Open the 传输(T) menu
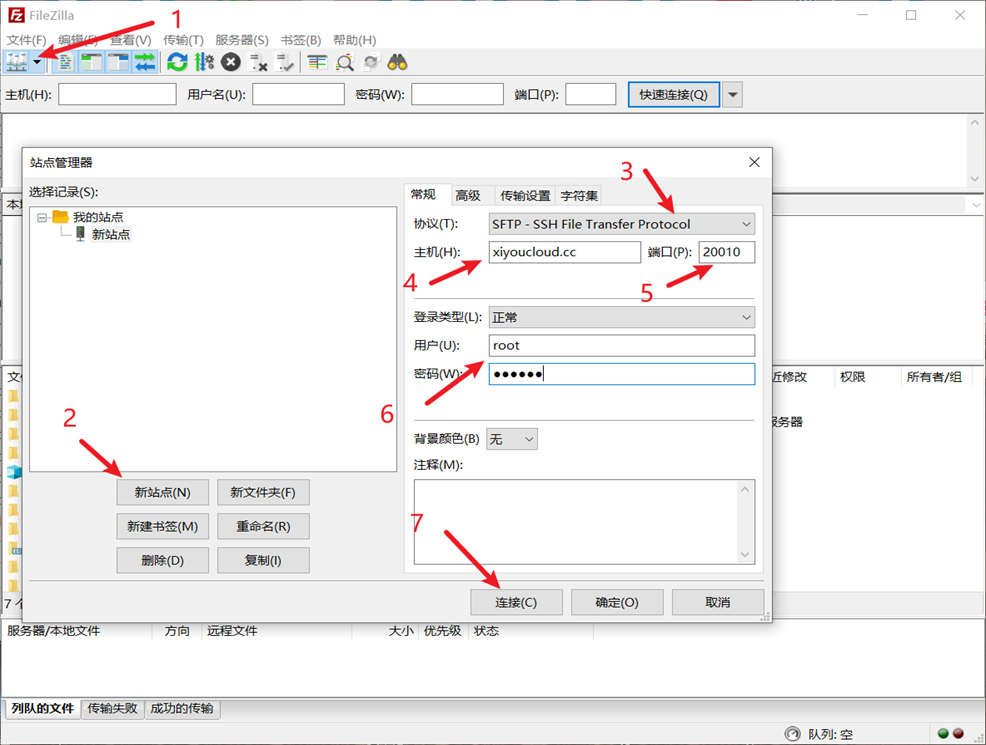Screen dimensions: 986x745 (183, 40)
